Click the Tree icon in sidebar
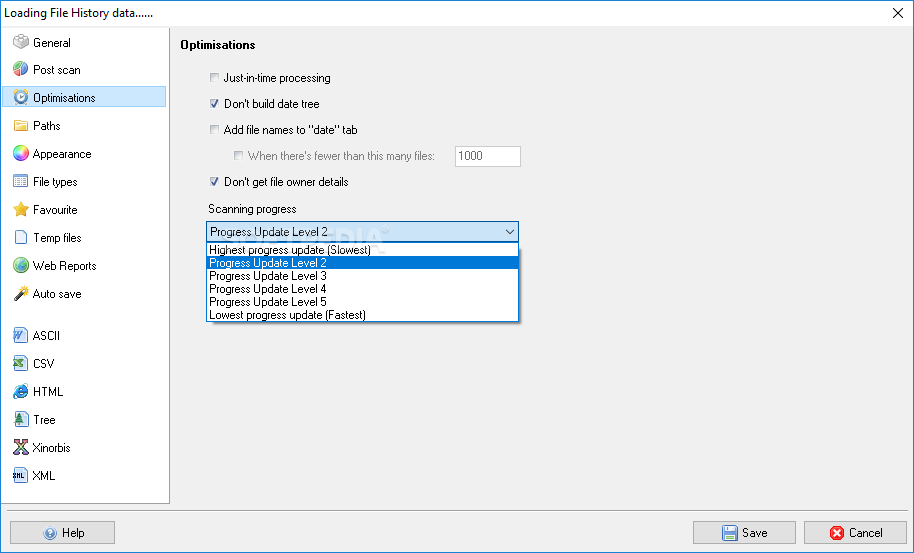The image size is (914, 553). (x=21, y=419)
